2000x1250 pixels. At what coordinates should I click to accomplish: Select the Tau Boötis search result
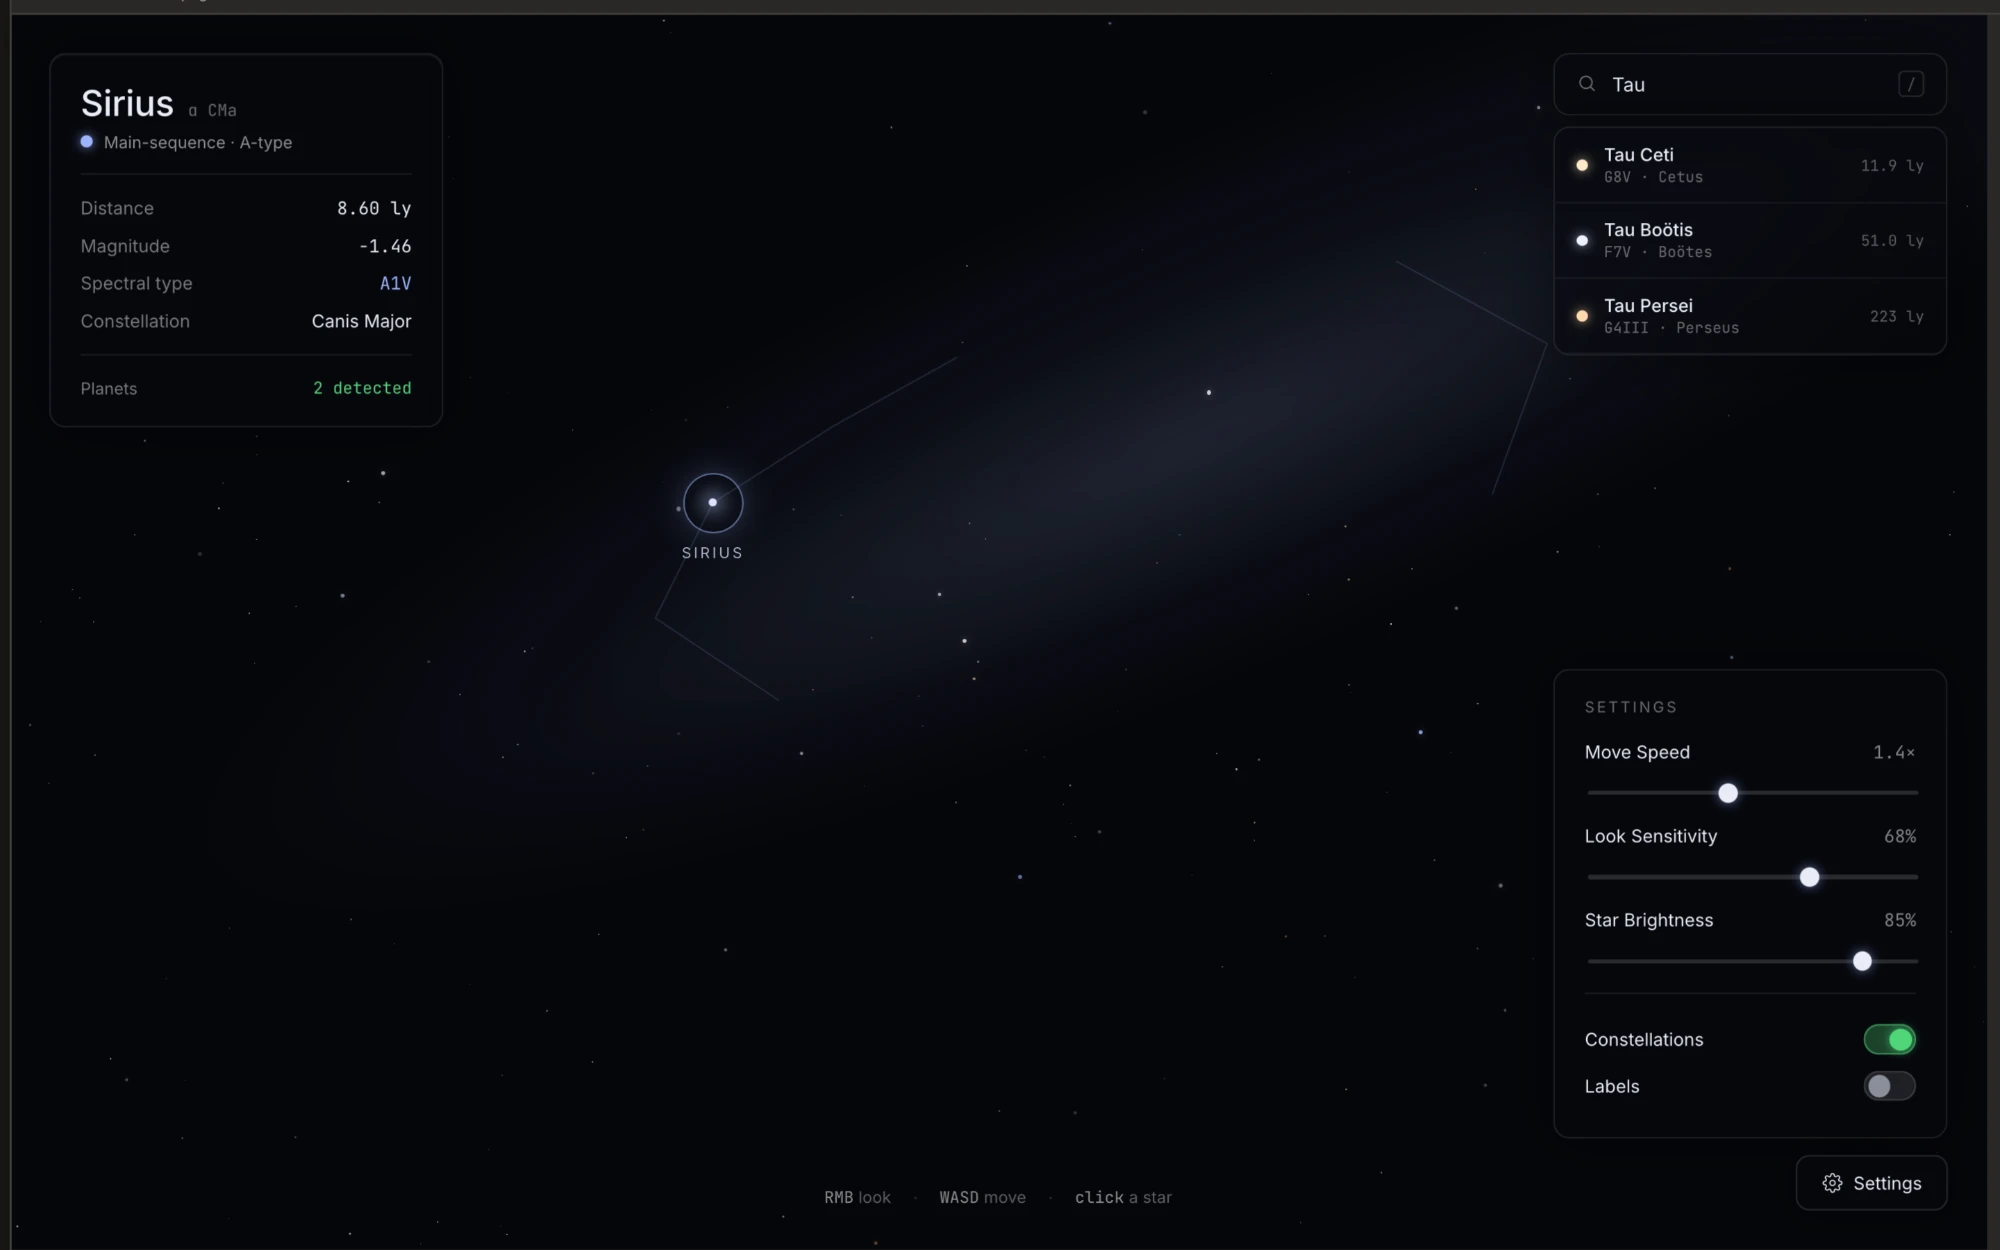[x=1750, y=240]
